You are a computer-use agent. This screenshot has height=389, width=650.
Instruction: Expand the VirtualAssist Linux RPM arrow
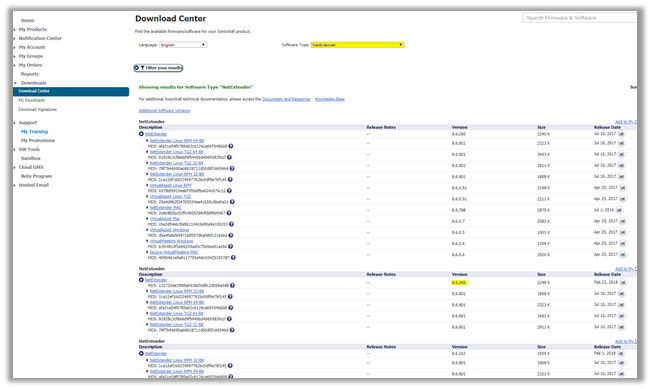pos(147,185)
